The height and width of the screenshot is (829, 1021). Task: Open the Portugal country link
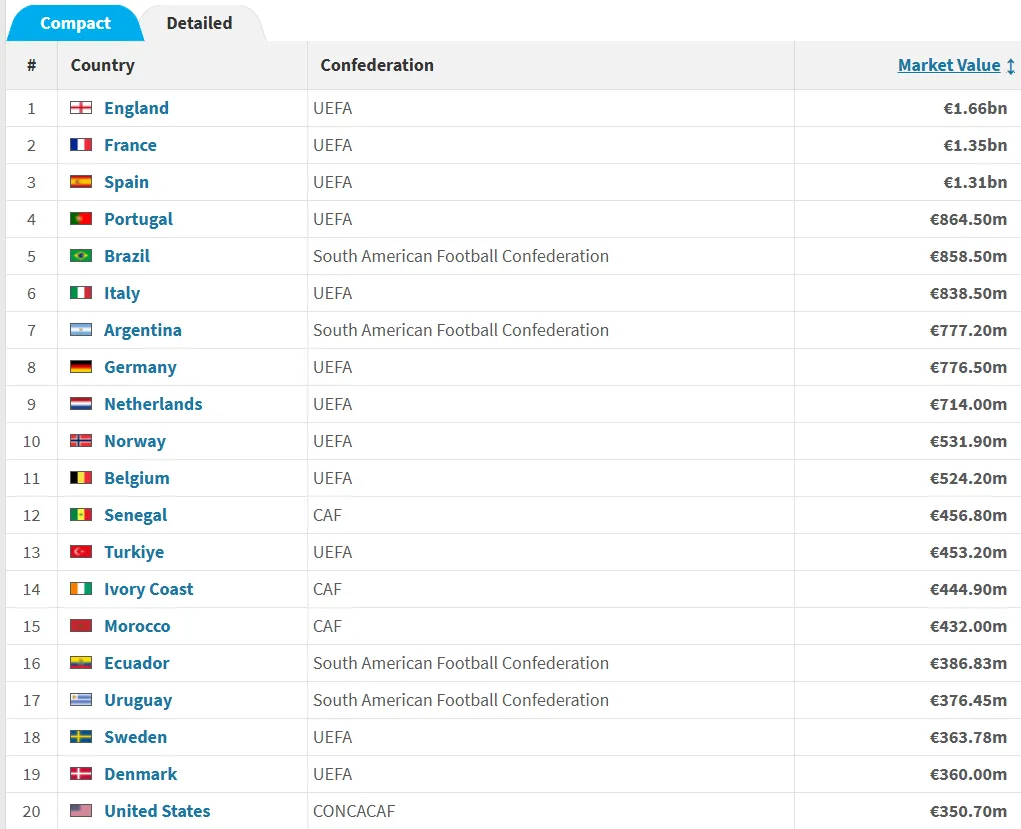[x=138, y=219]
